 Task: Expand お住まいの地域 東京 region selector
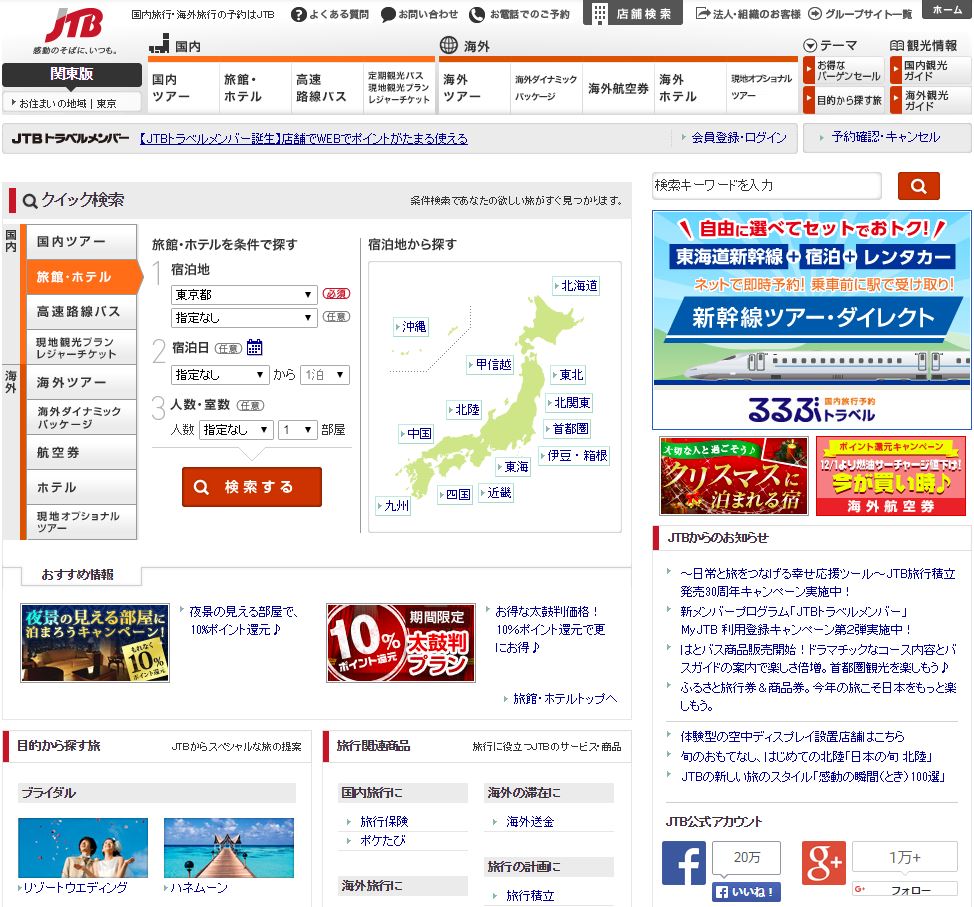[x=72, y=103]
